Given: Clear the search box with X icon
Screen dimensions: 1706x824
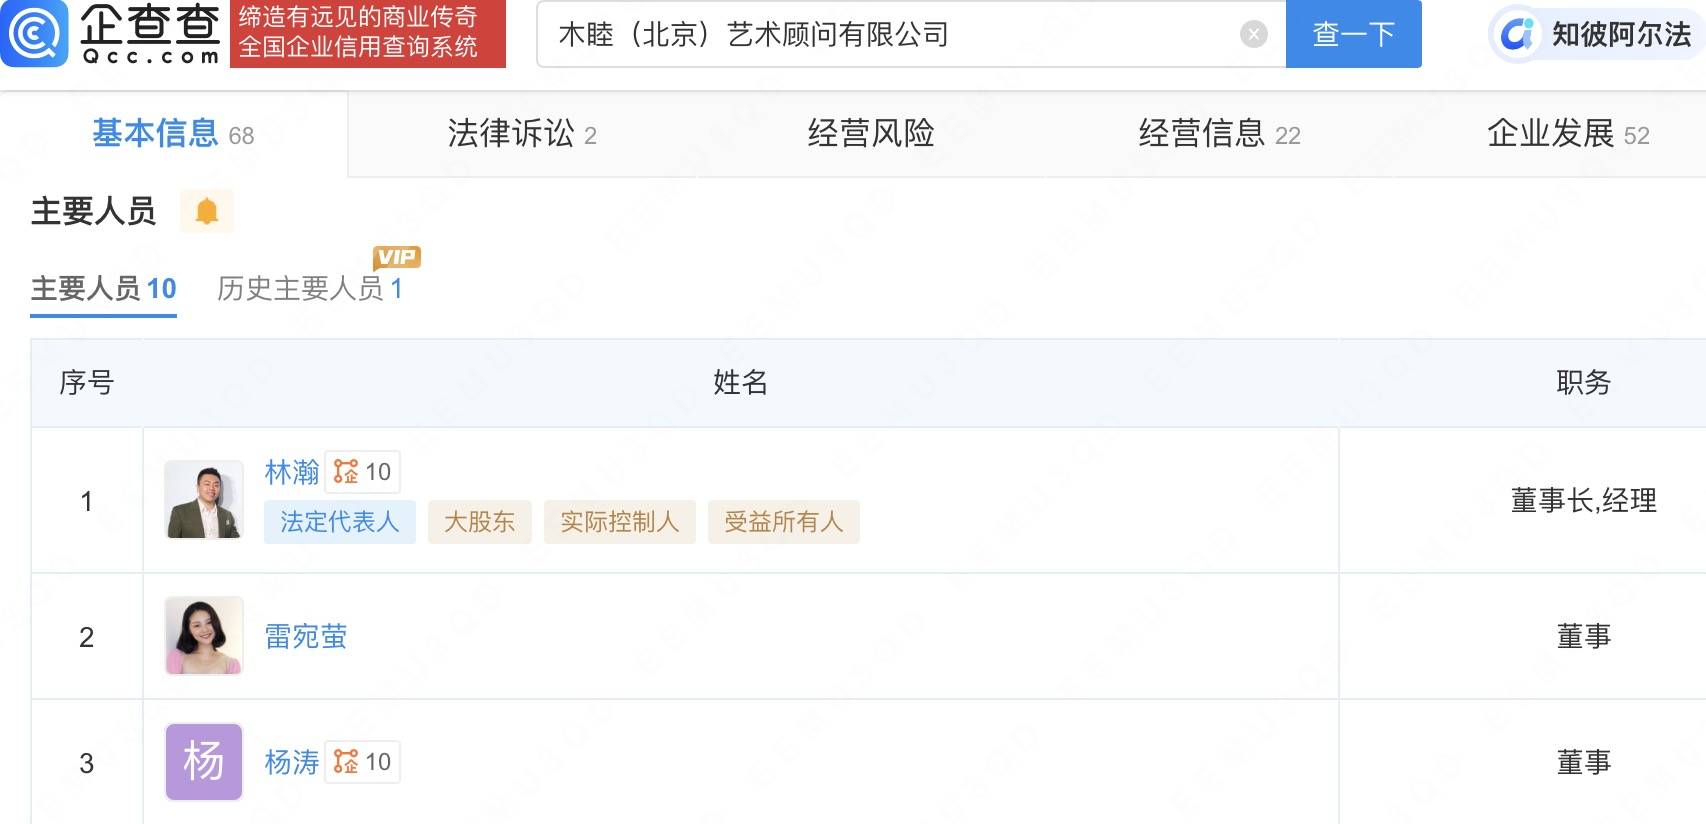Looking at the screenshot, I should (1253, 35).
